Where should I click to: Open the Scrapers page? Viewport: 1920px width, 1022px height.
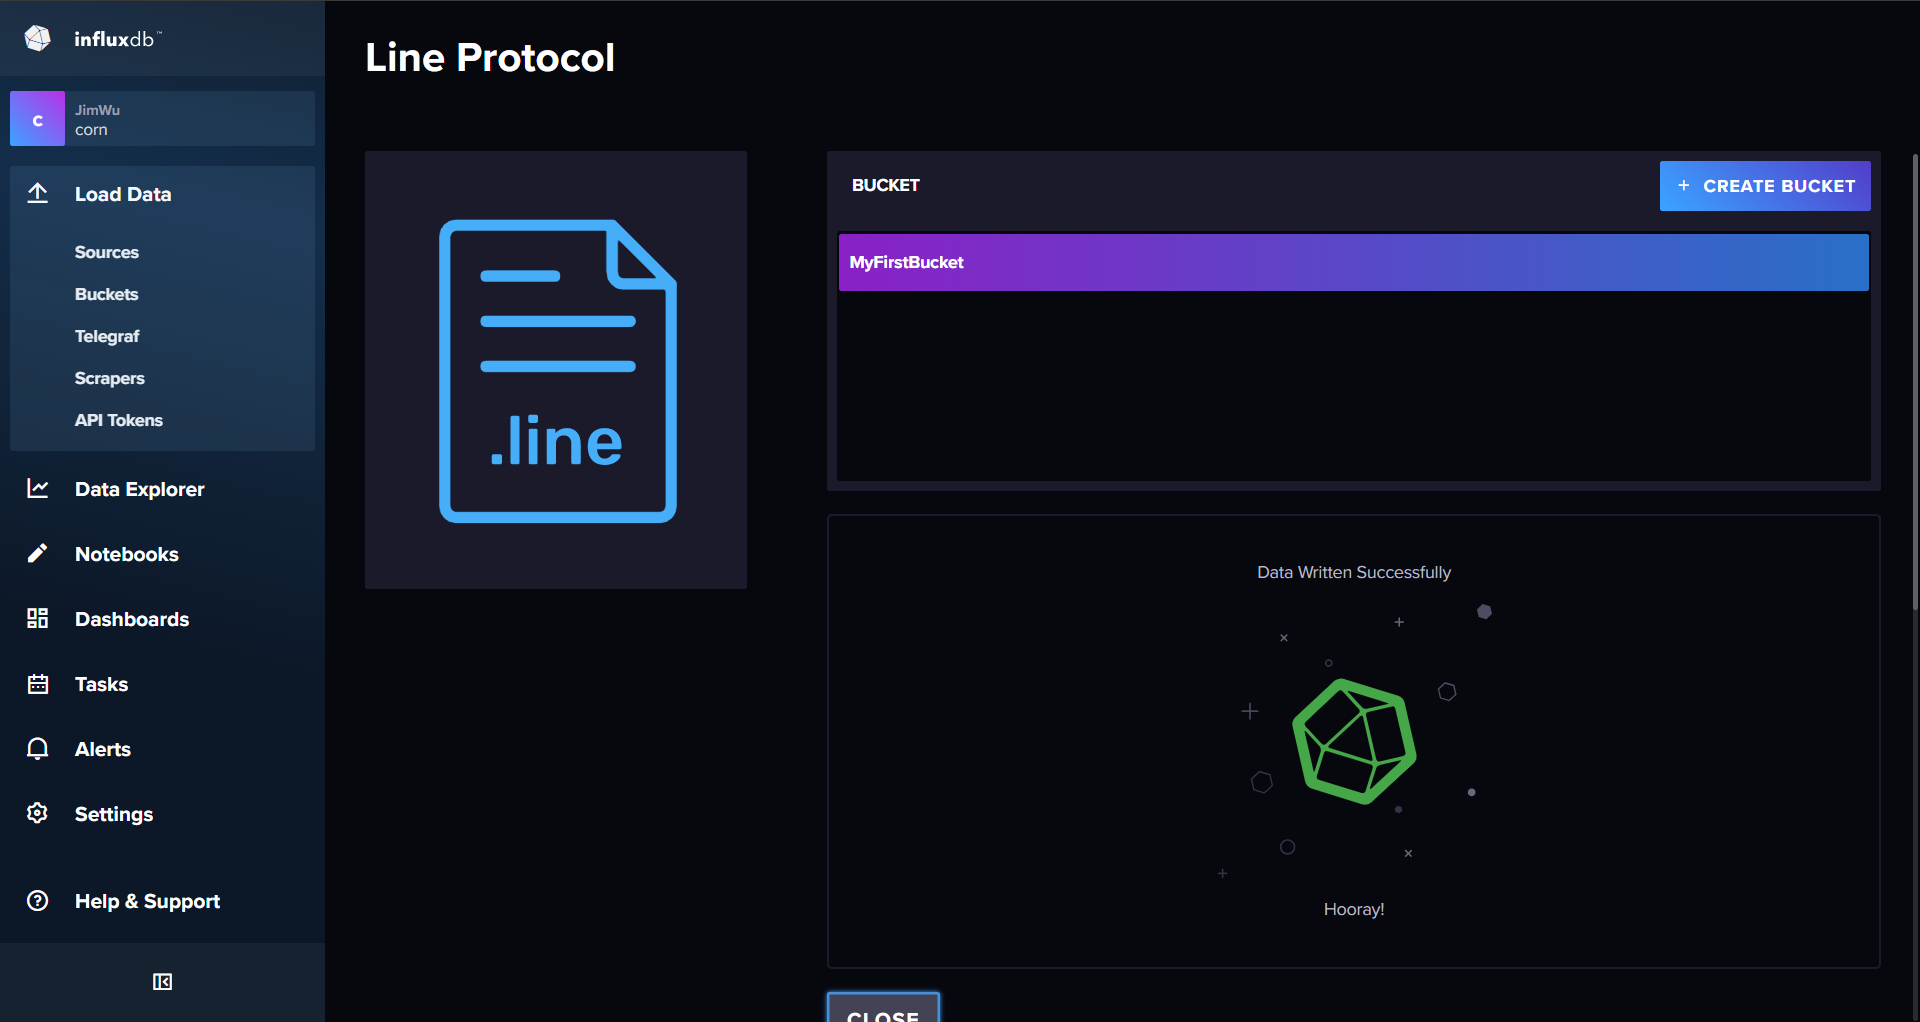[110, 378]
